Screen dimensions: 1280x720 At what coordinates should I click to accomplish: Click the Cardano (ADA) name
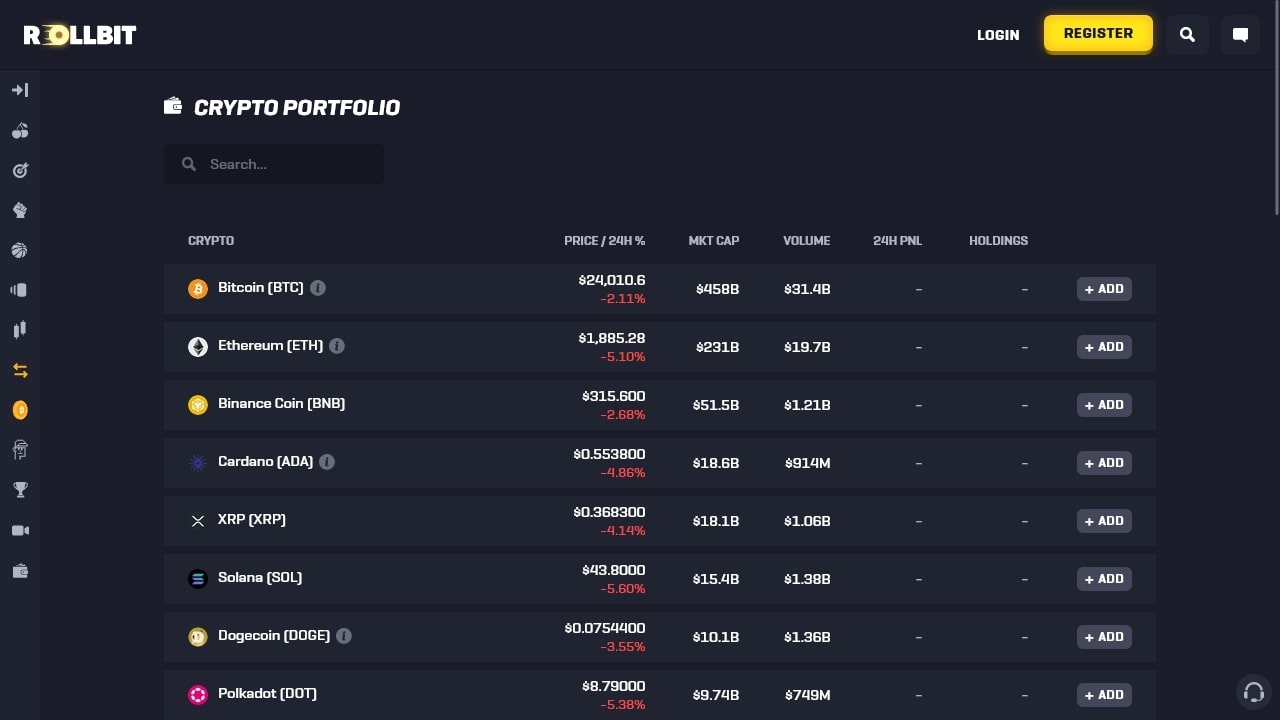[x=266, y=461]
